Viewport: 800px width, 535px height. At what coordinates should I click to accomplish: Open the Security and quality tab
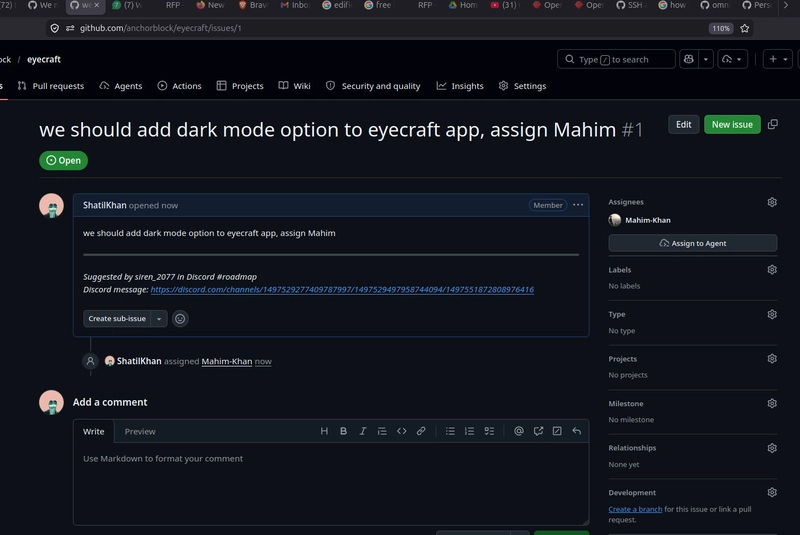[373, 86]
